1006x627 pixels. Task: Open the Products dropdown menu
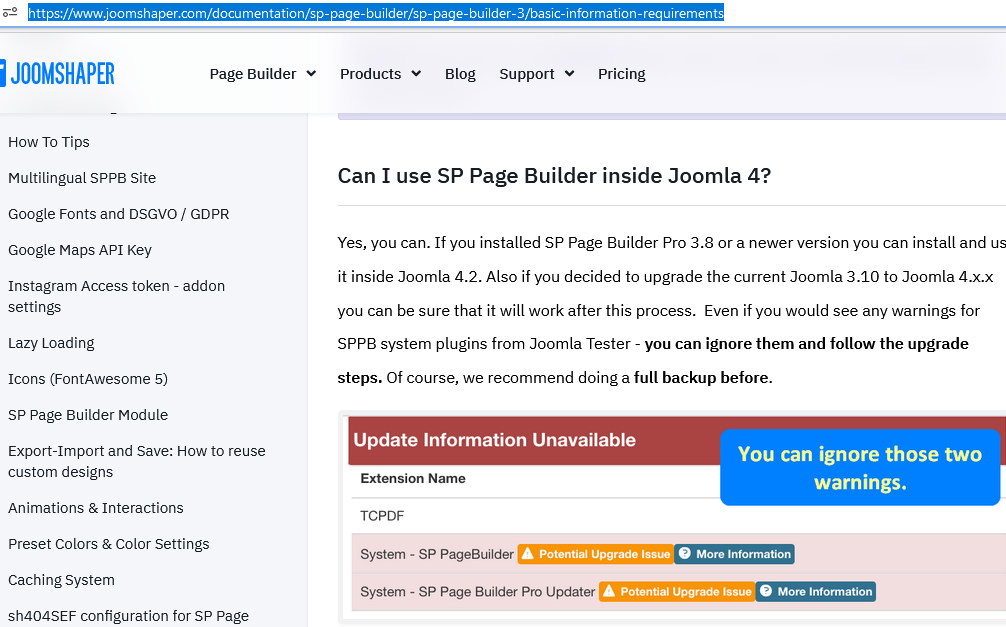coord(380,74)
